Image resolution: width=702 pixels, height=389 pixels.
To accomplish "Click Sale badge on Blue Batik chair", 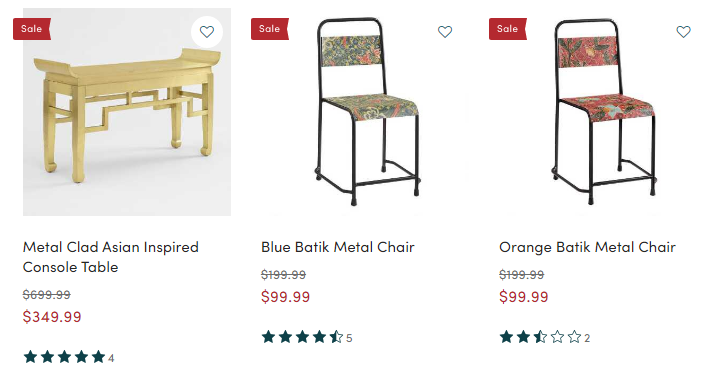I will tap(270, 29).
